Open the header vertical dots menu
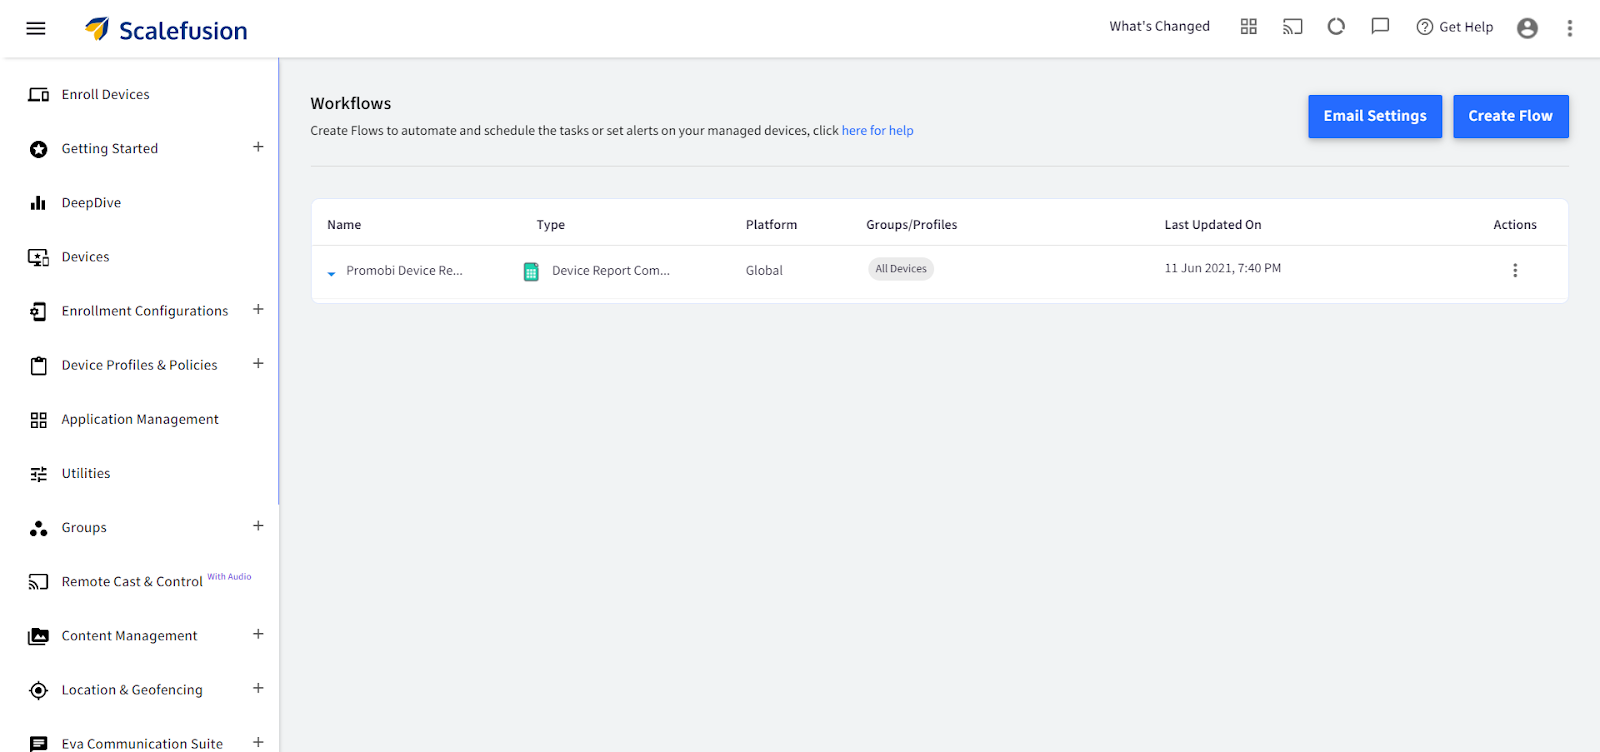This screenshot has height=752, width=1600. click(1570, 28)
